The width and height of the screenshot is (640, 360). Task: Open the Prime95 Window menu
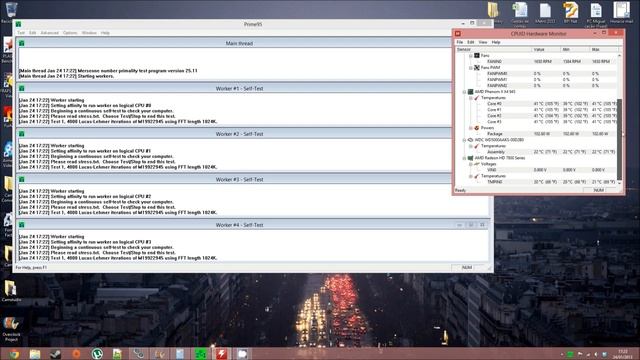(89, 33)
